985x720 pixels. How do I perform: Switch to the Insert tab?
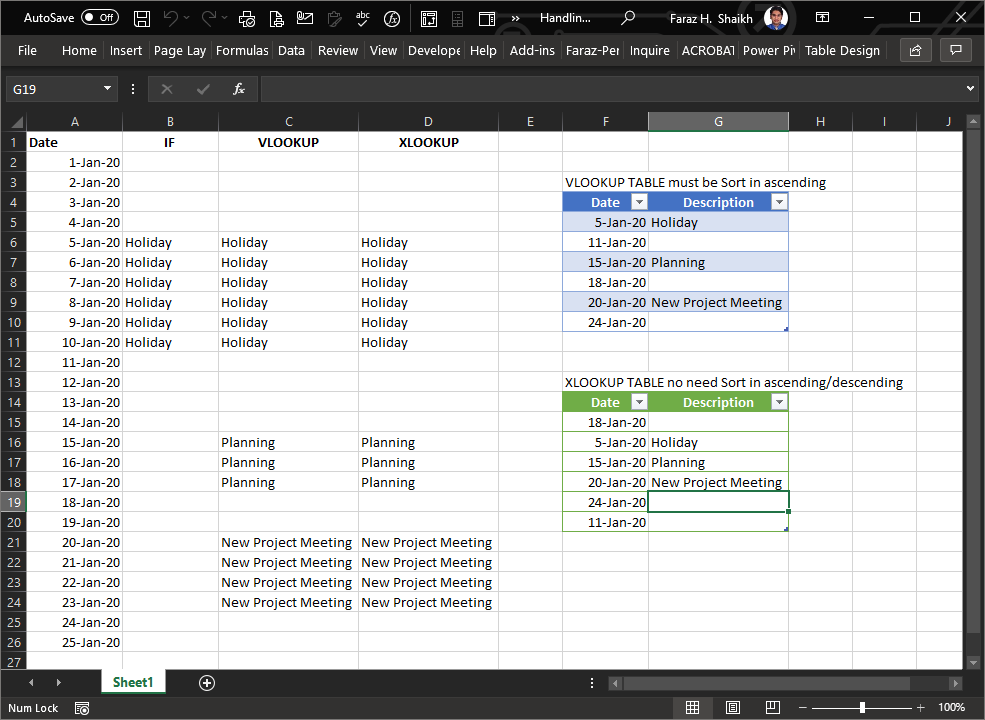point(126,50)
